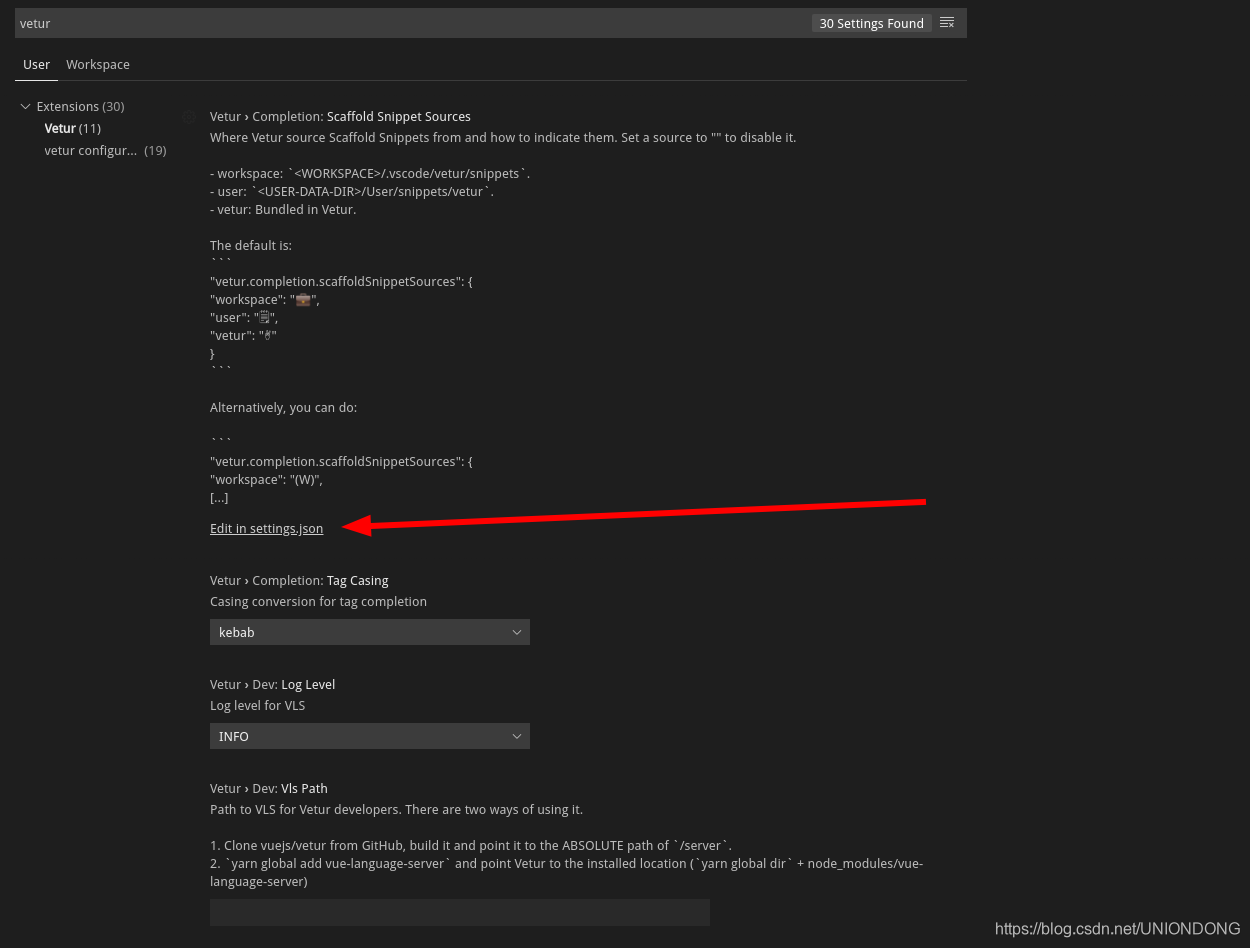Click the 'Log level for VLS' description
Viewport: 1250px width, 948px height.
click(257, 705)
